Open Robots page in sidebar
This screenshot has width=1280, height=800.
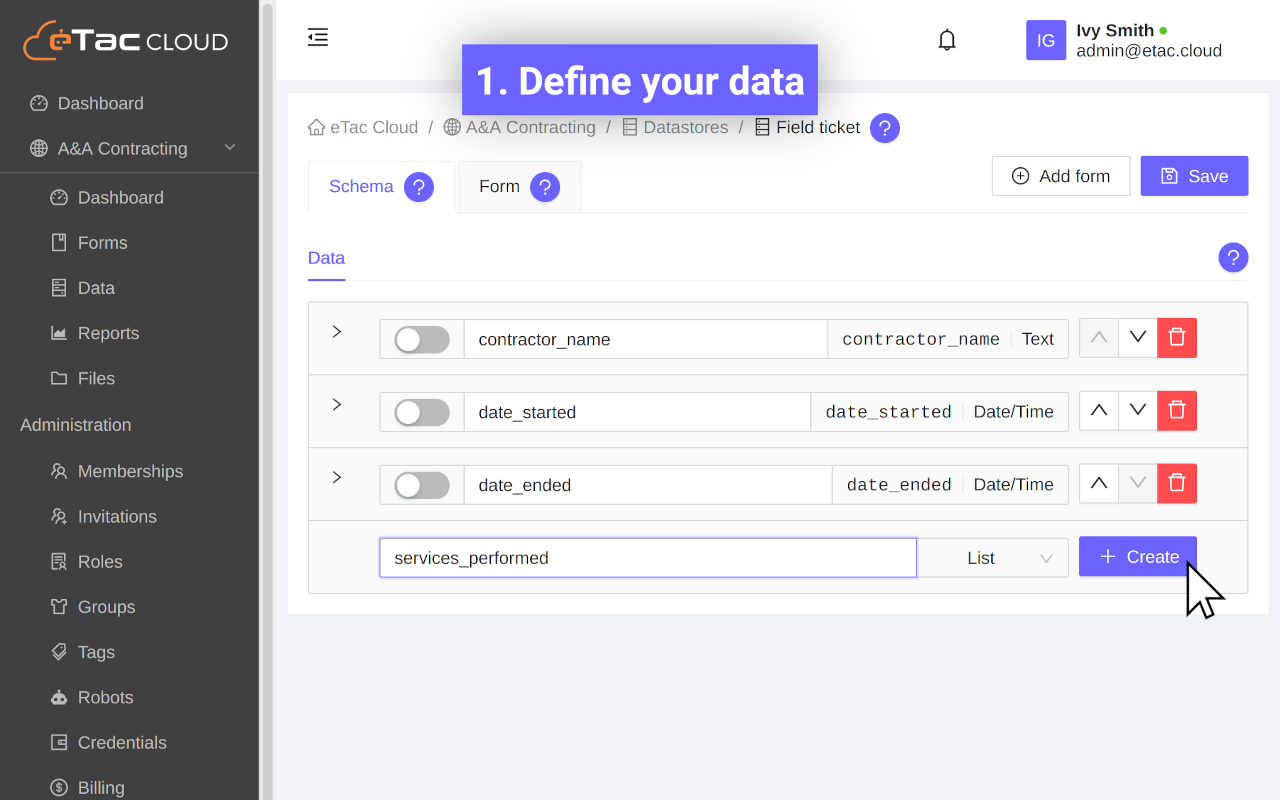point(105,697)
